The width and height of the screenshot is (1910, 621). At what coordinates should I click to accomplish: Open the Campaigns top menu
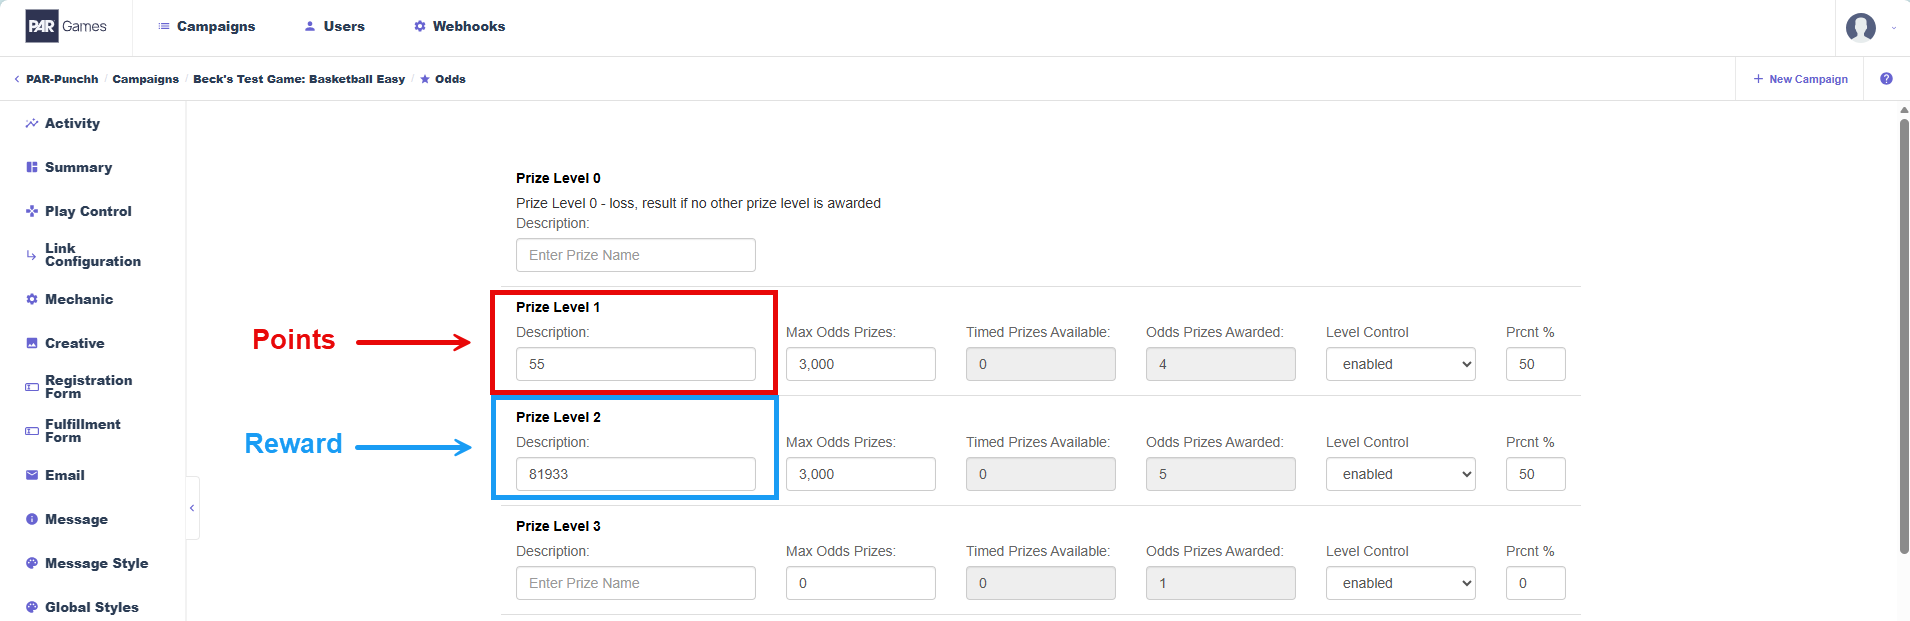[x=206, y=26]
